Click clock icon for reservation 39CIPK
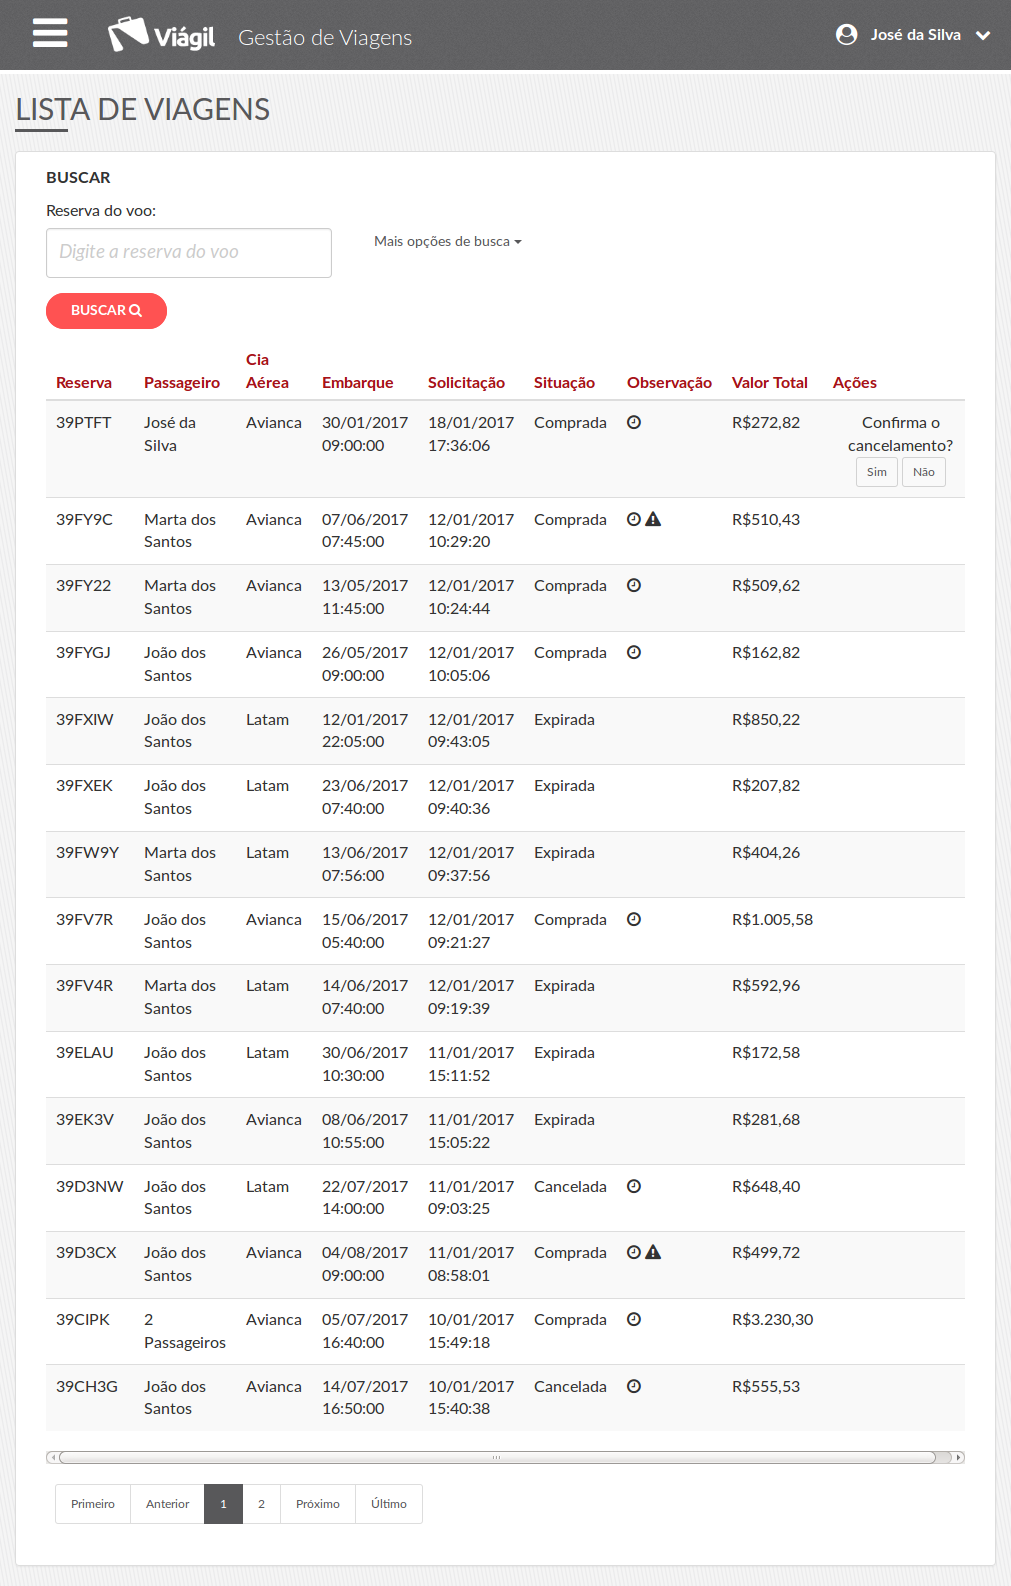 pos(634,1320)
